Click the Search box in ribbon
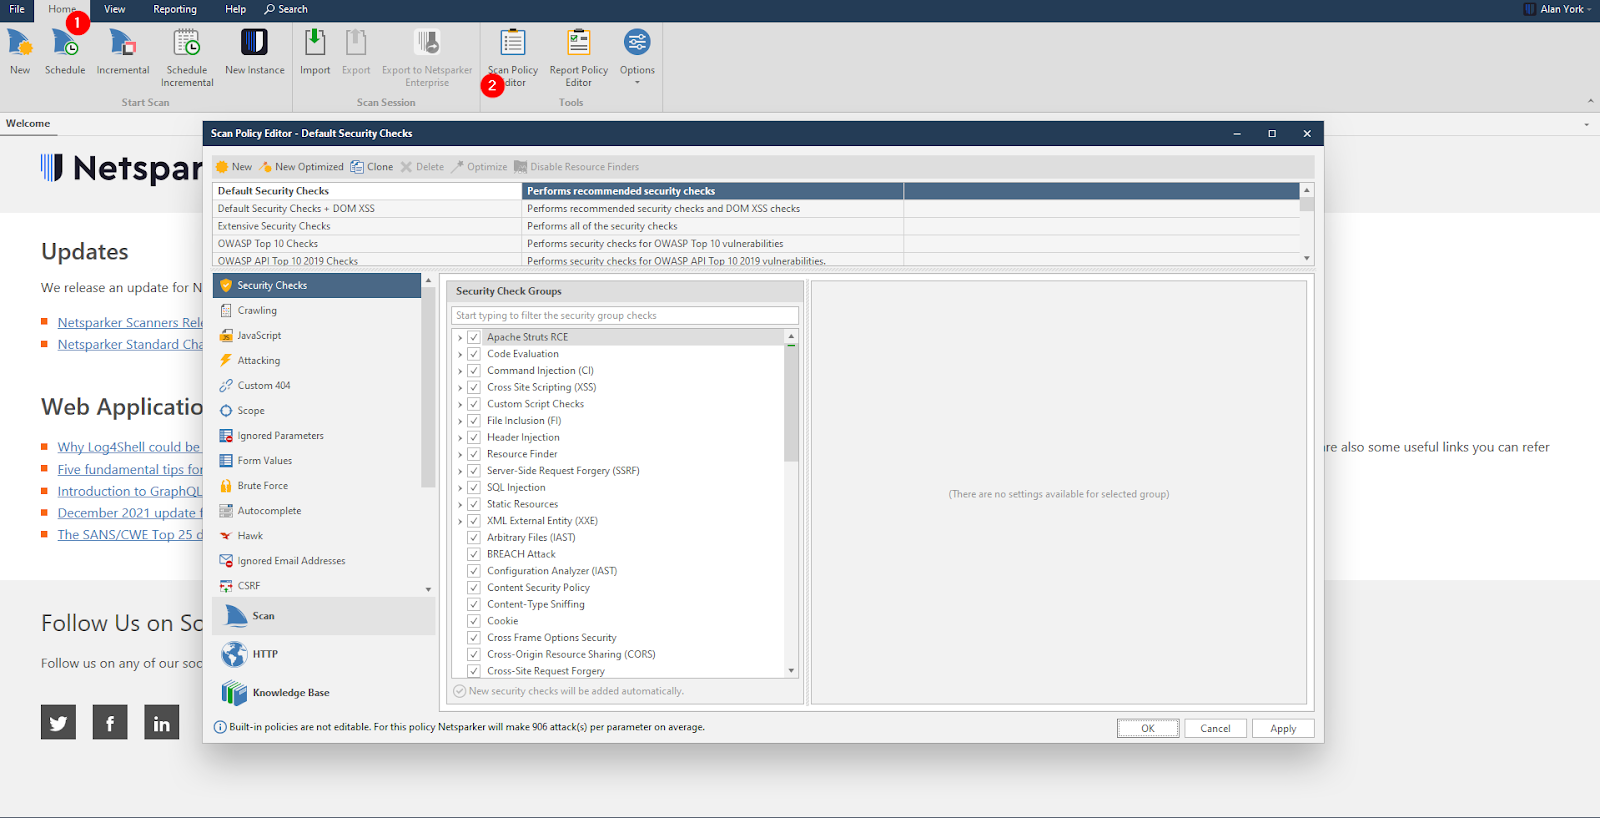This screenshot has width=1600, height=818. point(286,9)
